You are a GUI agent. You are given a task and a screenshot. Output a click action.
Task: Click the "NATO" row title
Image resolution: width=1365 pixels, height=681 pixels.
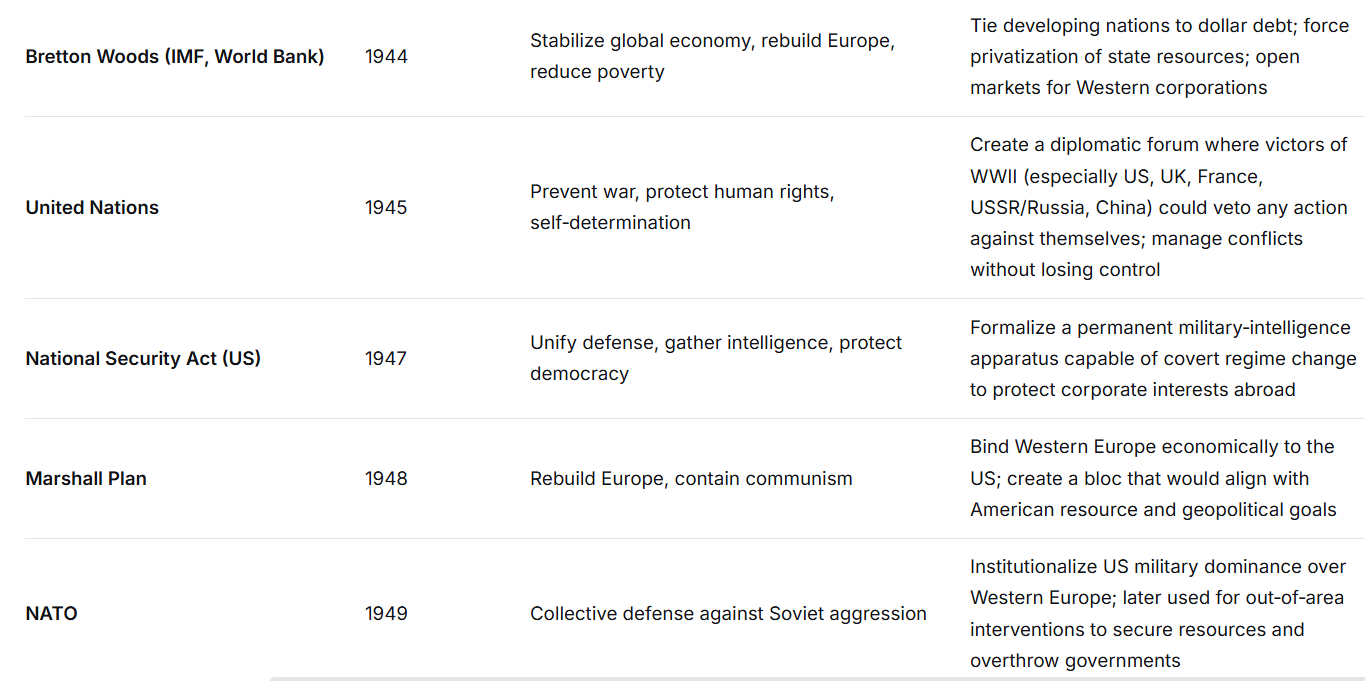[x=51, y=614]
